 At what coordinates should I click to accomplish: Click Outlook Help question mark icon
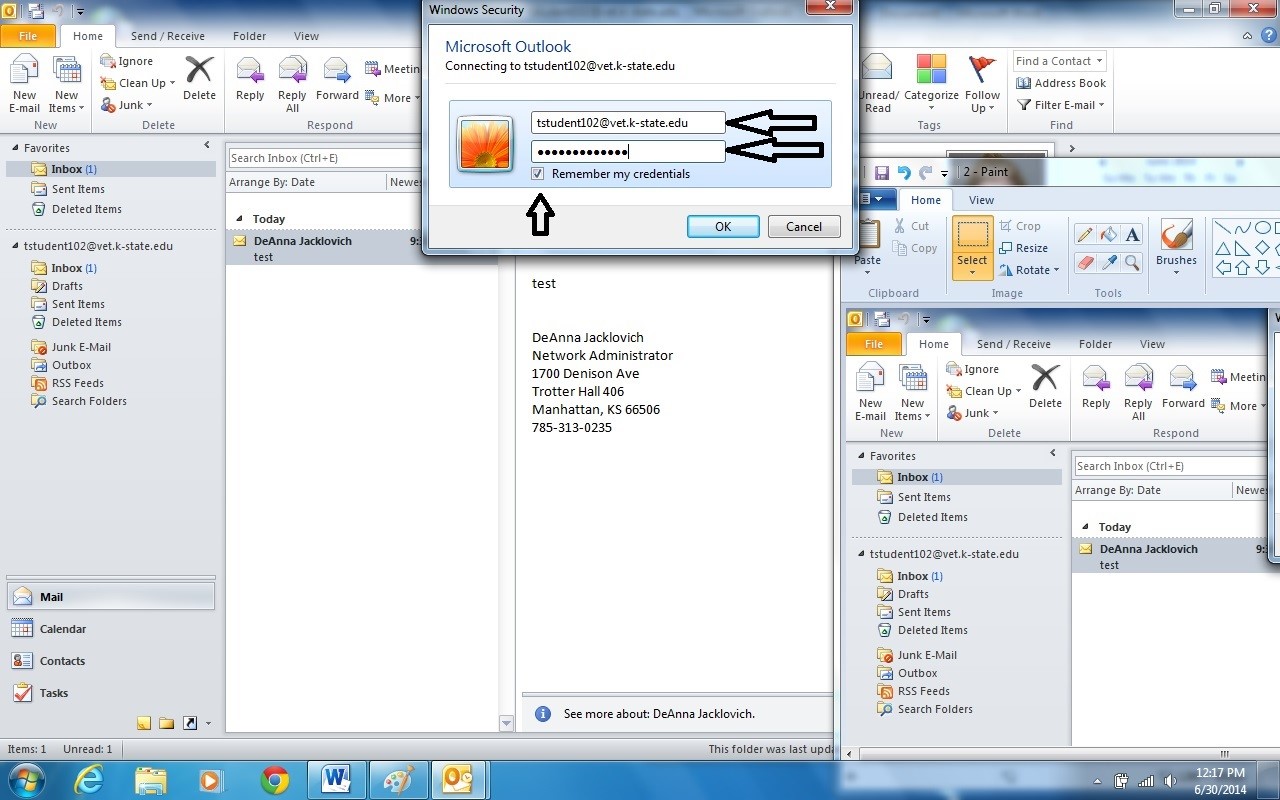coord(1267,36)
